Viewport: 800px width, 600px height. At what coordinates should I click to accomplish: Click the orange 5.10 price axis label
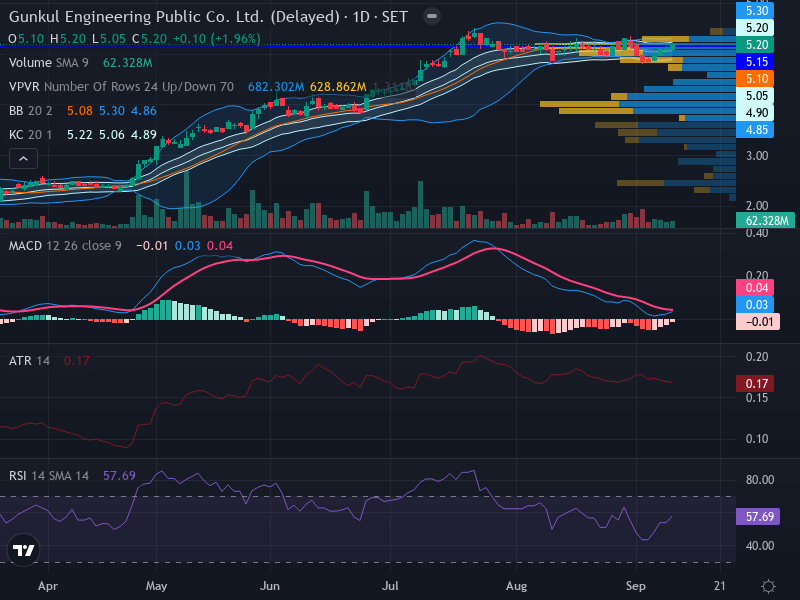pyautogui.click(x=755, y=79)
